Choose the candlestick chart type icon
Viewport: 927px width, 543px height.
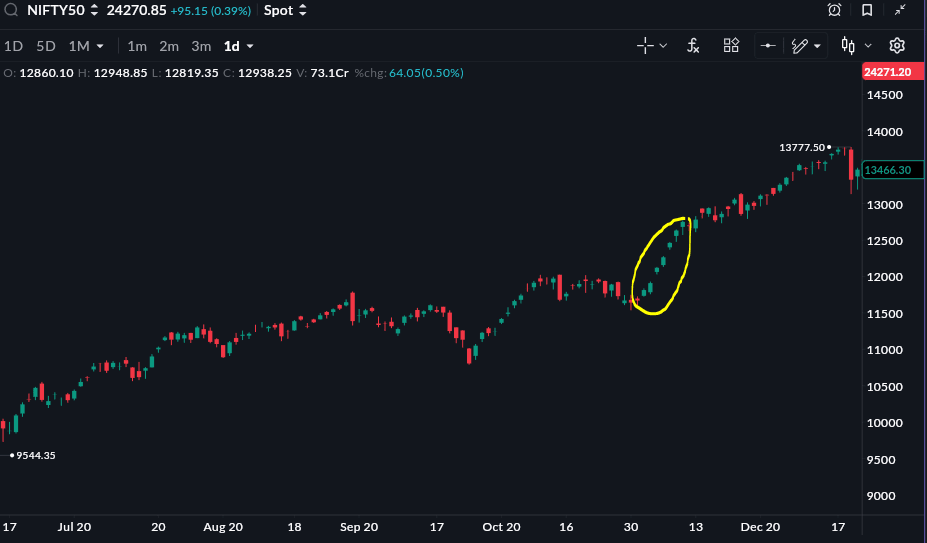pos(848,46)
